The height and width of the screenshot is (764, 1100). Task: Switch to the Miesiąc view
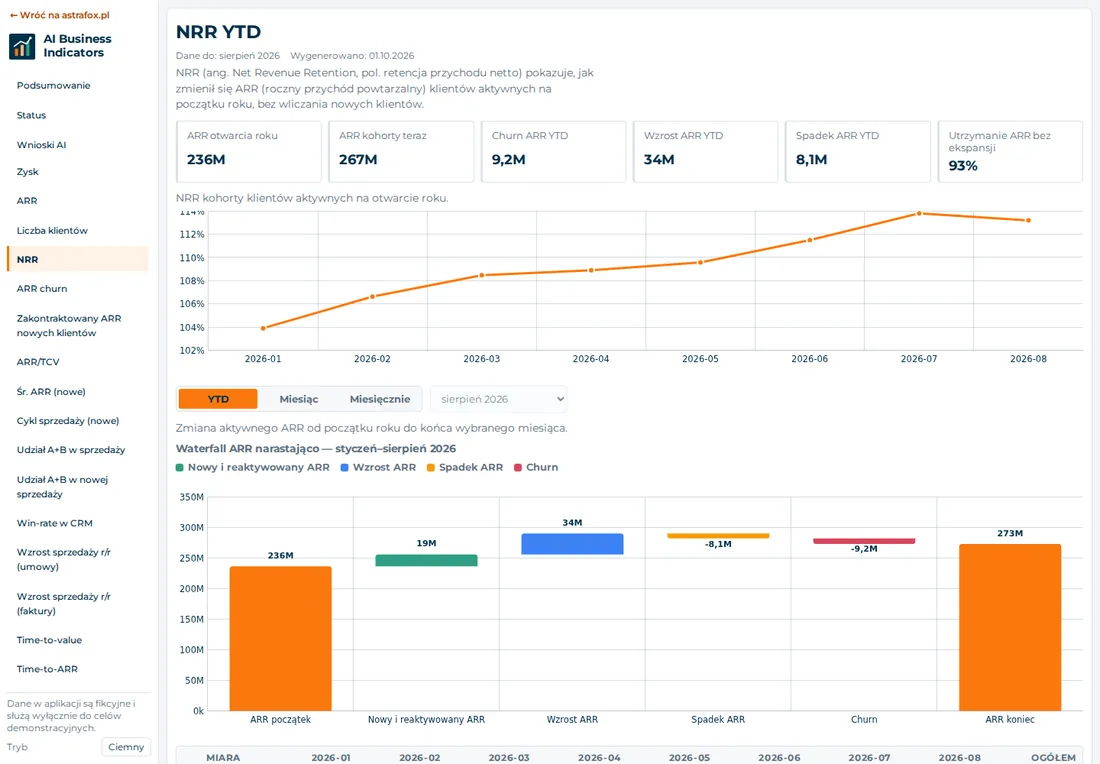tap(299, 399)
